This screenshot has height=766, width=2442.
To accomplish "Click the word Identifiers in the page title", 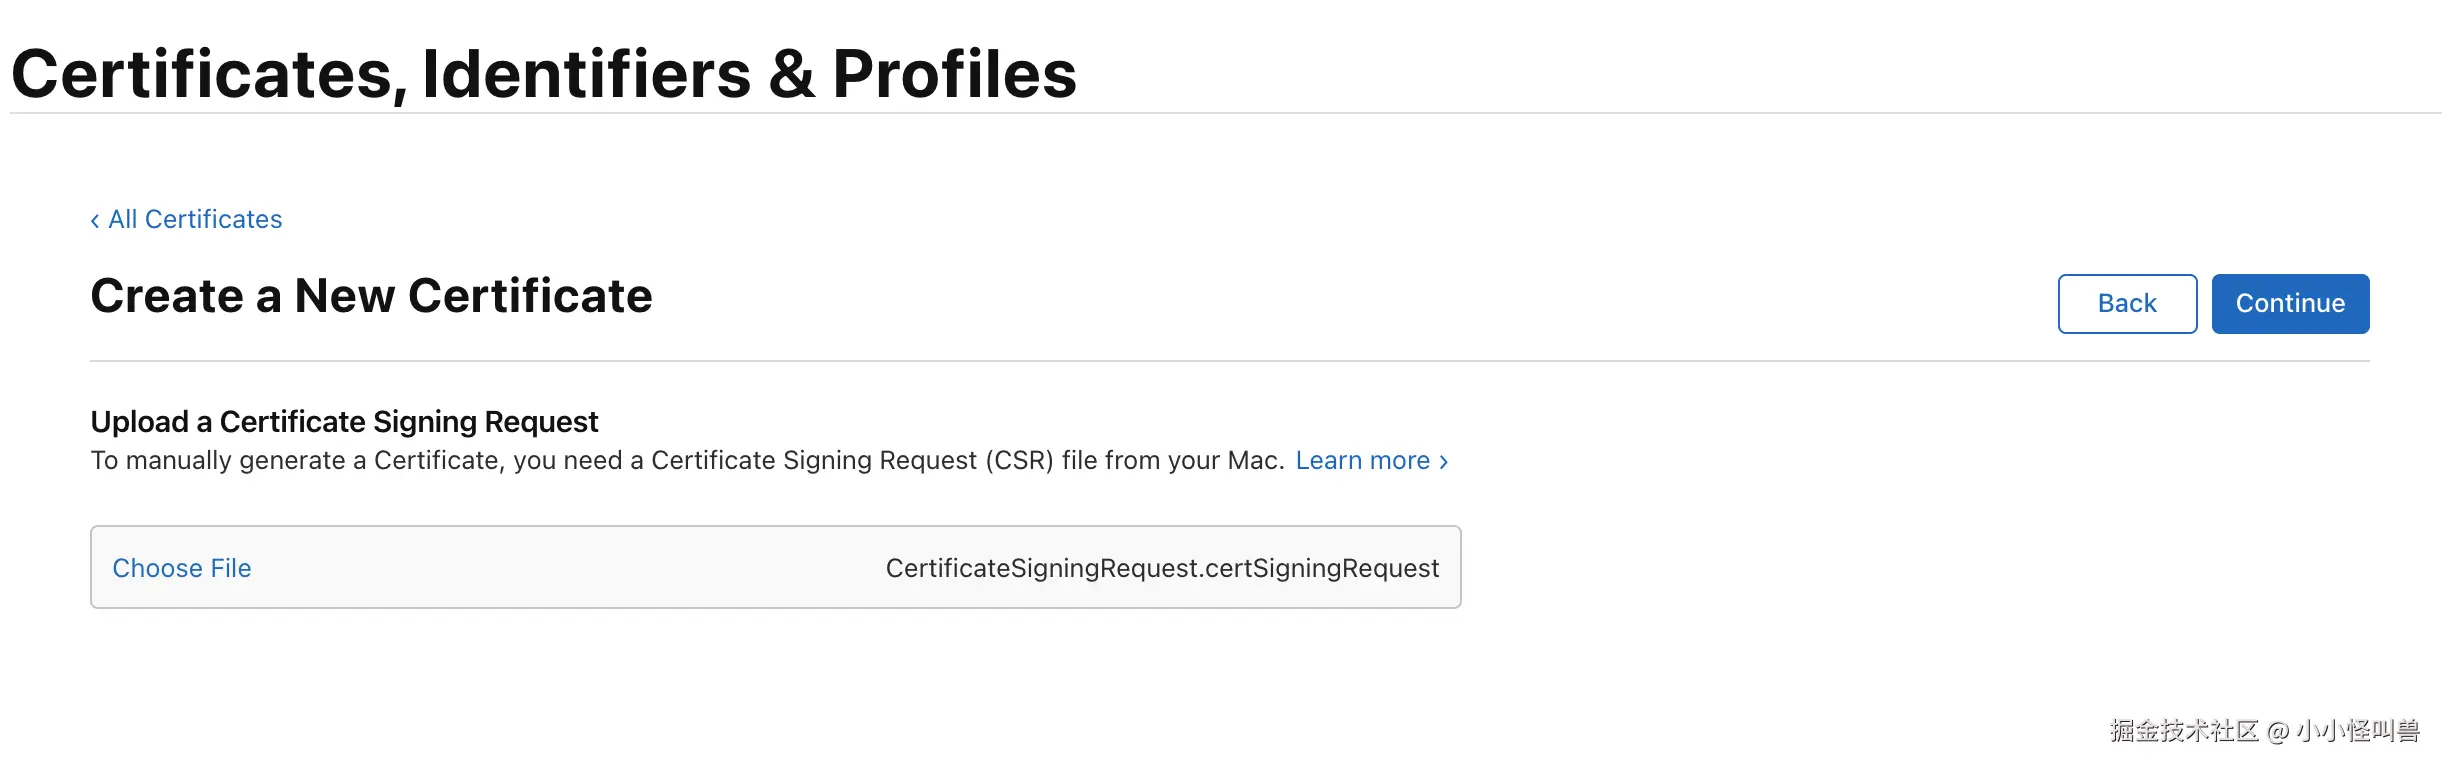I will click(x=586, y=75).
